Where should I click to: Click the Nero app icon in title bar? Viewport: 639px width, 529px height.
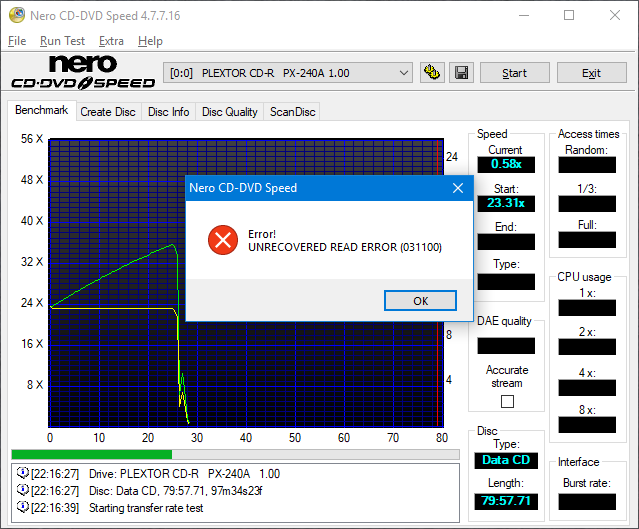pyautogui.click(x=17, y=15)
